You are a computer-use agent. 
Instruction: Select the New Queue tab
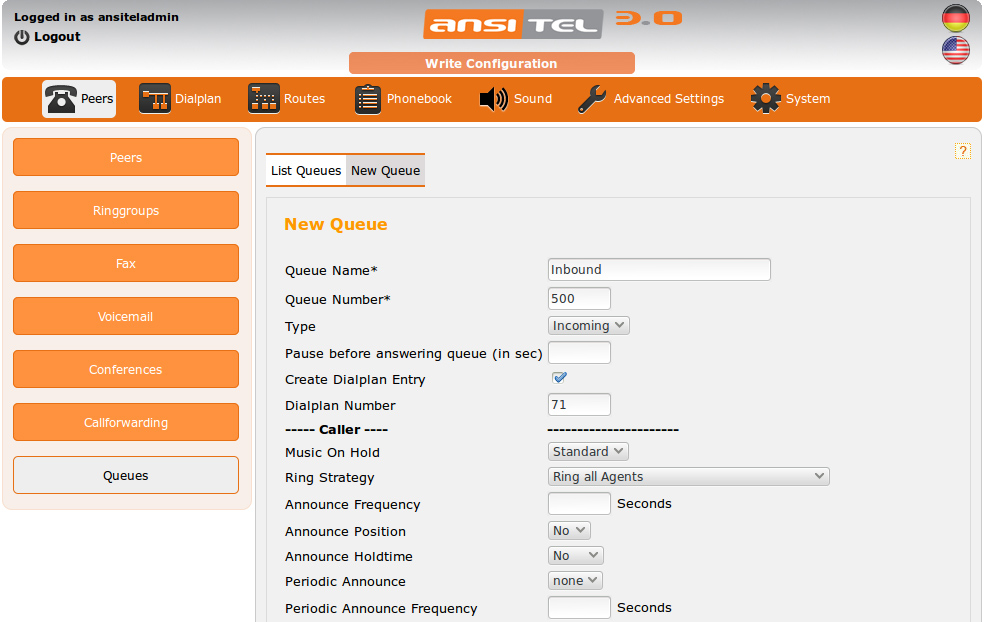(x=385, y=171)
